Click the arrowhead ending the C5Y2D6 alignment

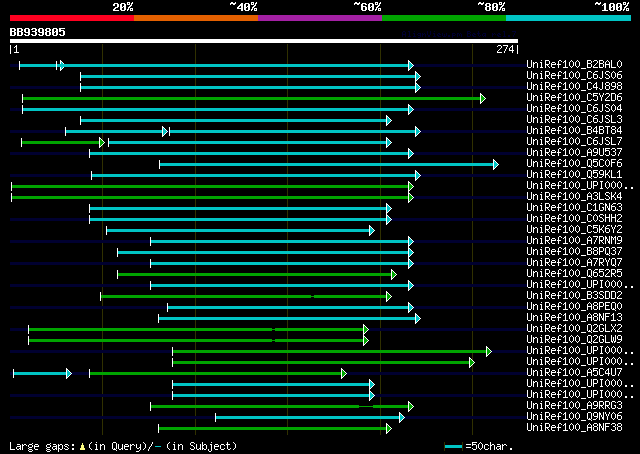pyautogui.click(x=483, y=98)
